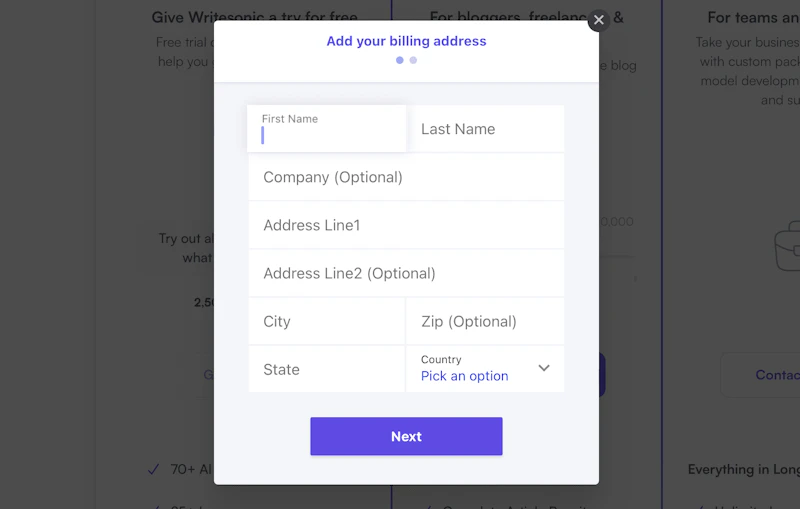Screen dimensions: 800x509
Task: Select the State input field
Action: tap(327, 369)
